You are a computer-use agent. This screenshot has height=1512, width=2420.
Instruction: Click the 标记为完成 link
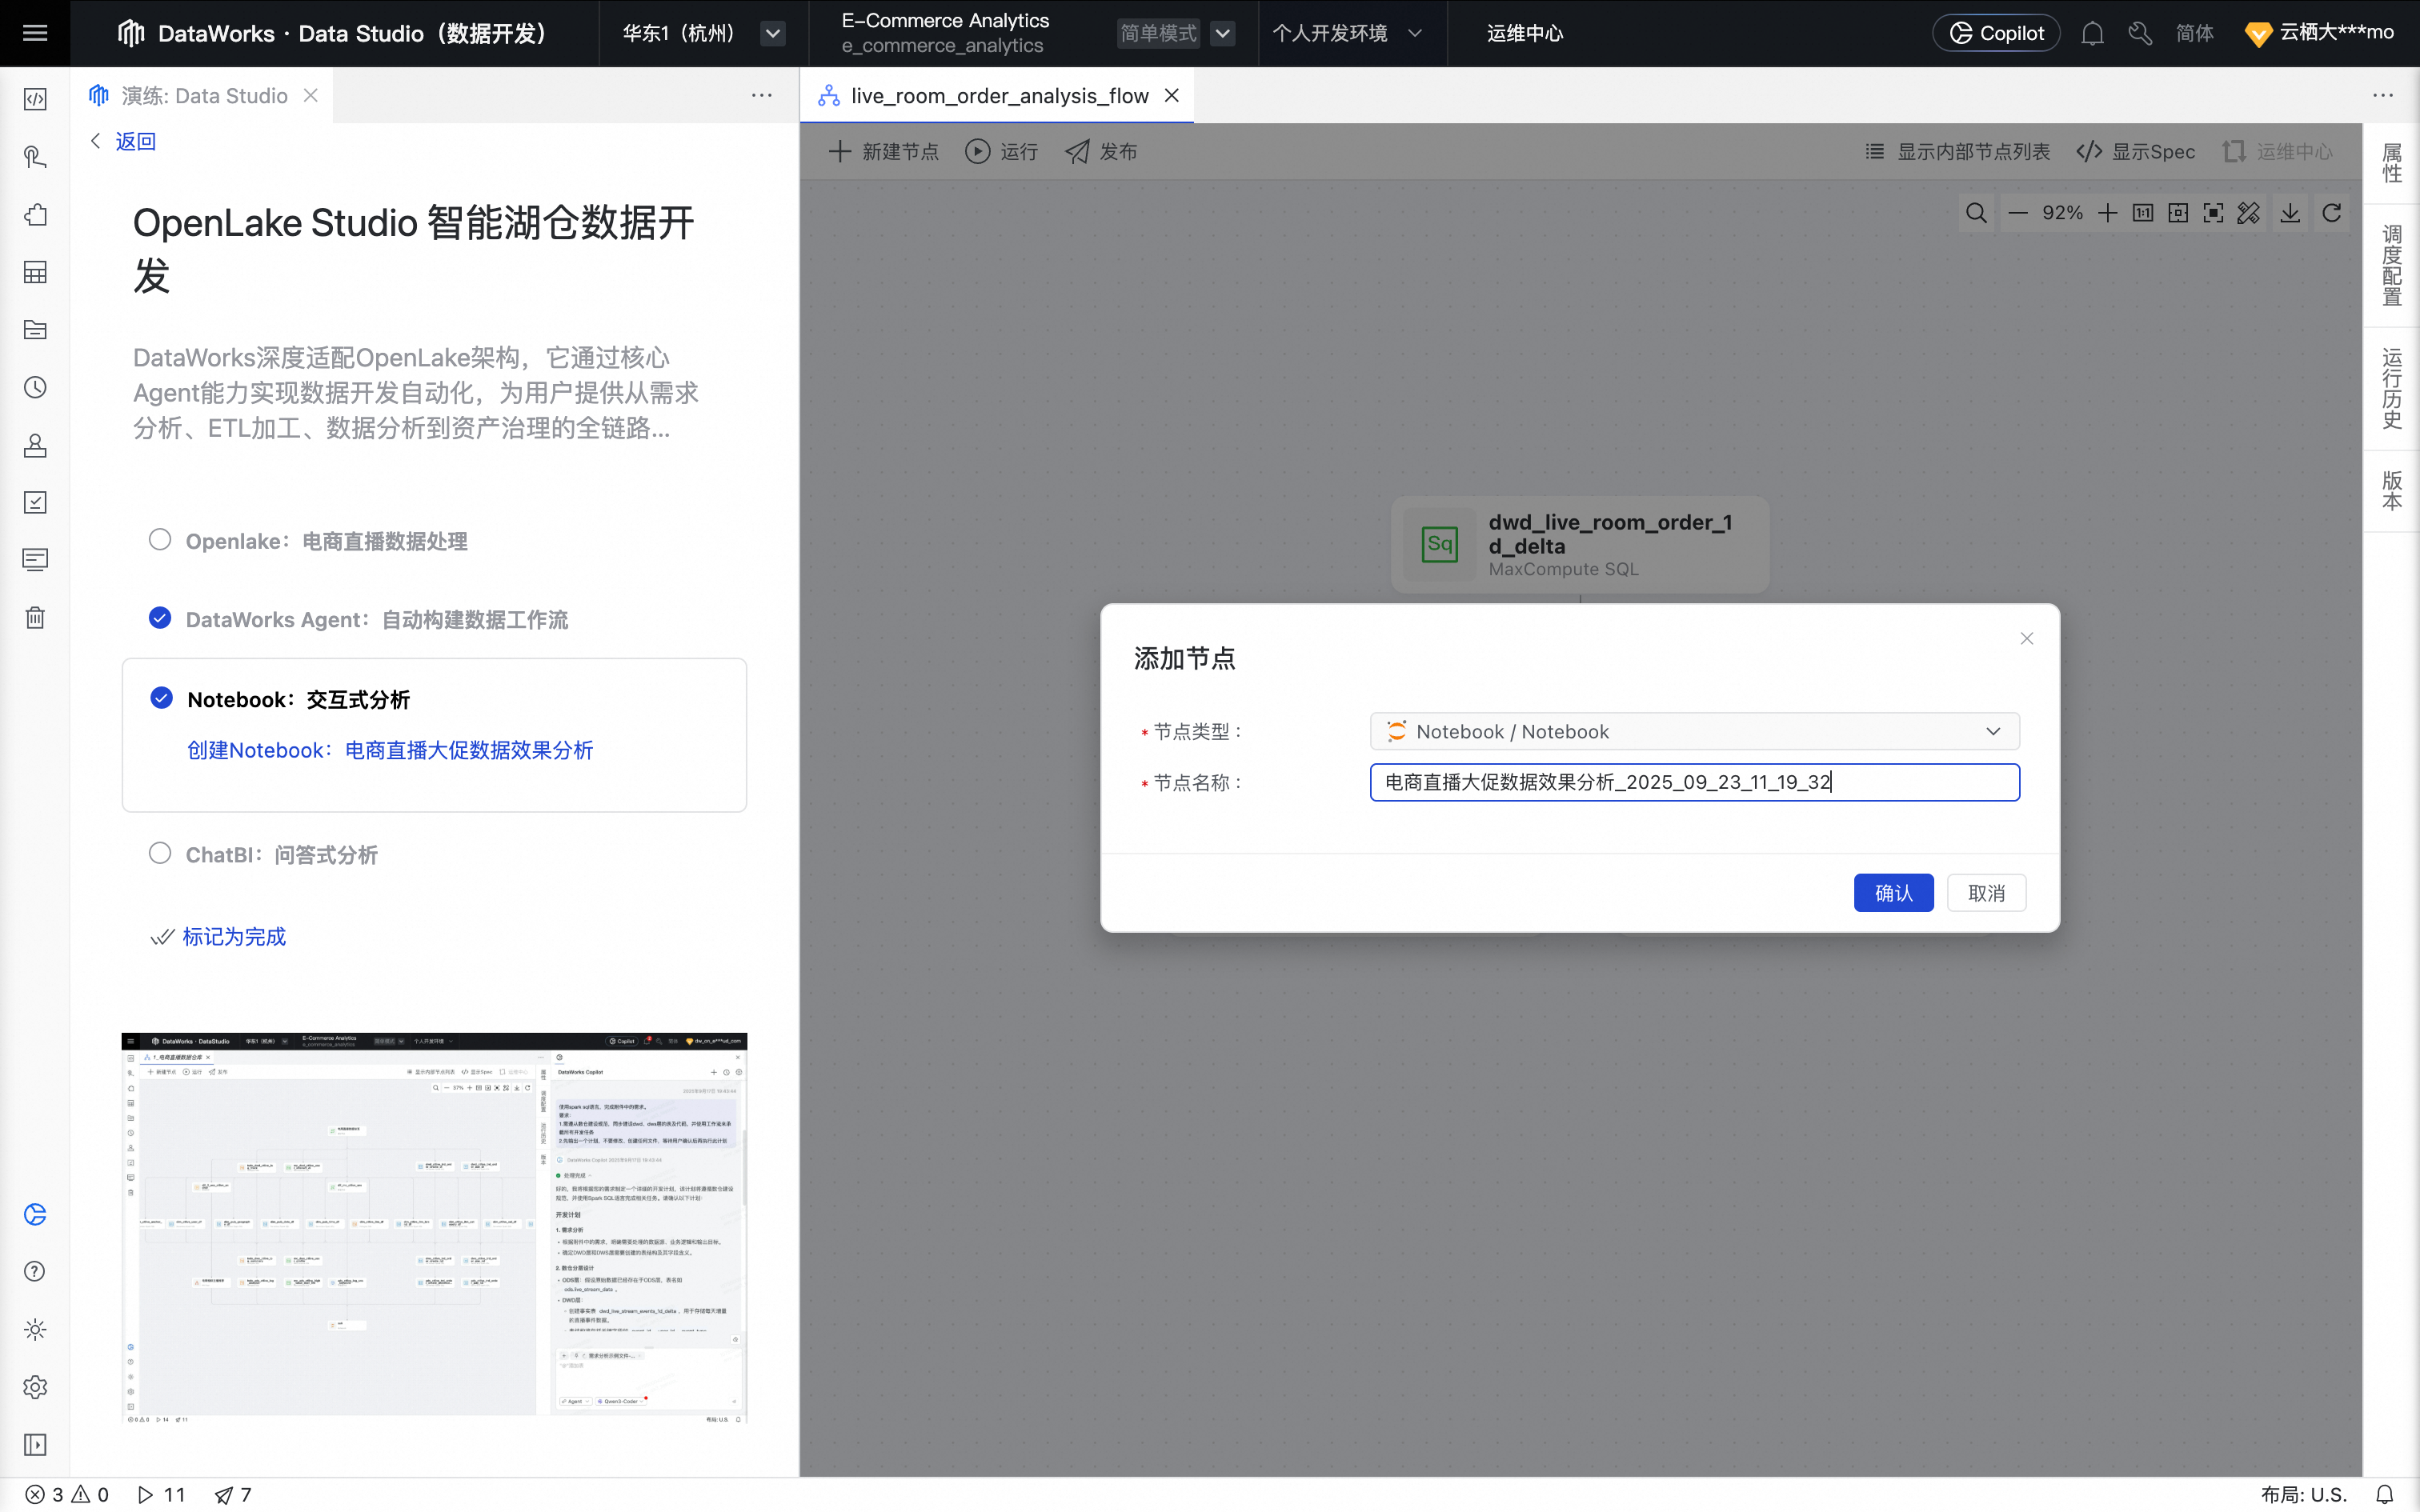[233, 936]
